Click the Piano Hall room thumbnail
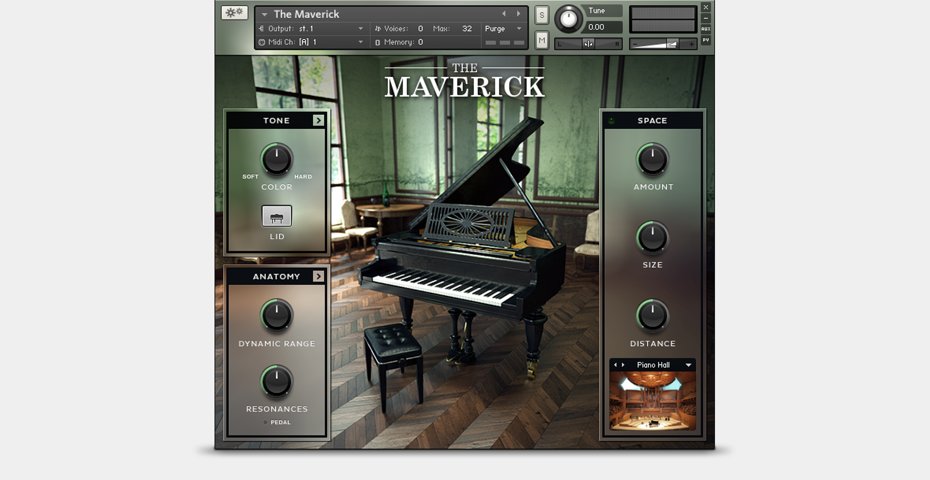Screen dimensions: 930x480 click(652, 401)
